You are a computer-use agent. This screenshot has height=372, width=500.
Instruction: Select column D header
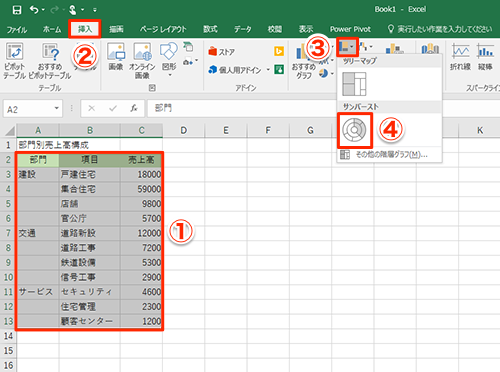(184, 130)
